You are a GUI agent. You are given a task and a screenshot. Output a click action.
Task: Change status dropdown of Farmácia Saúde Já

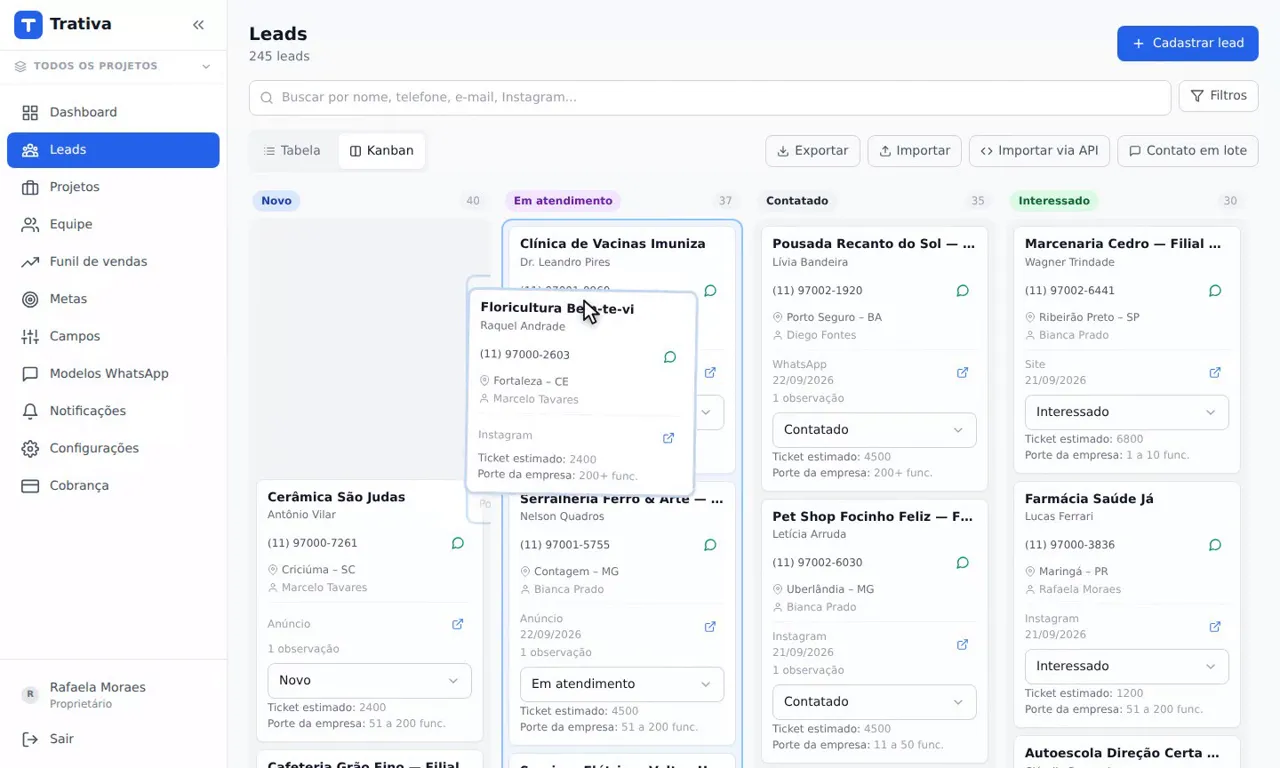pos(1127,666)
